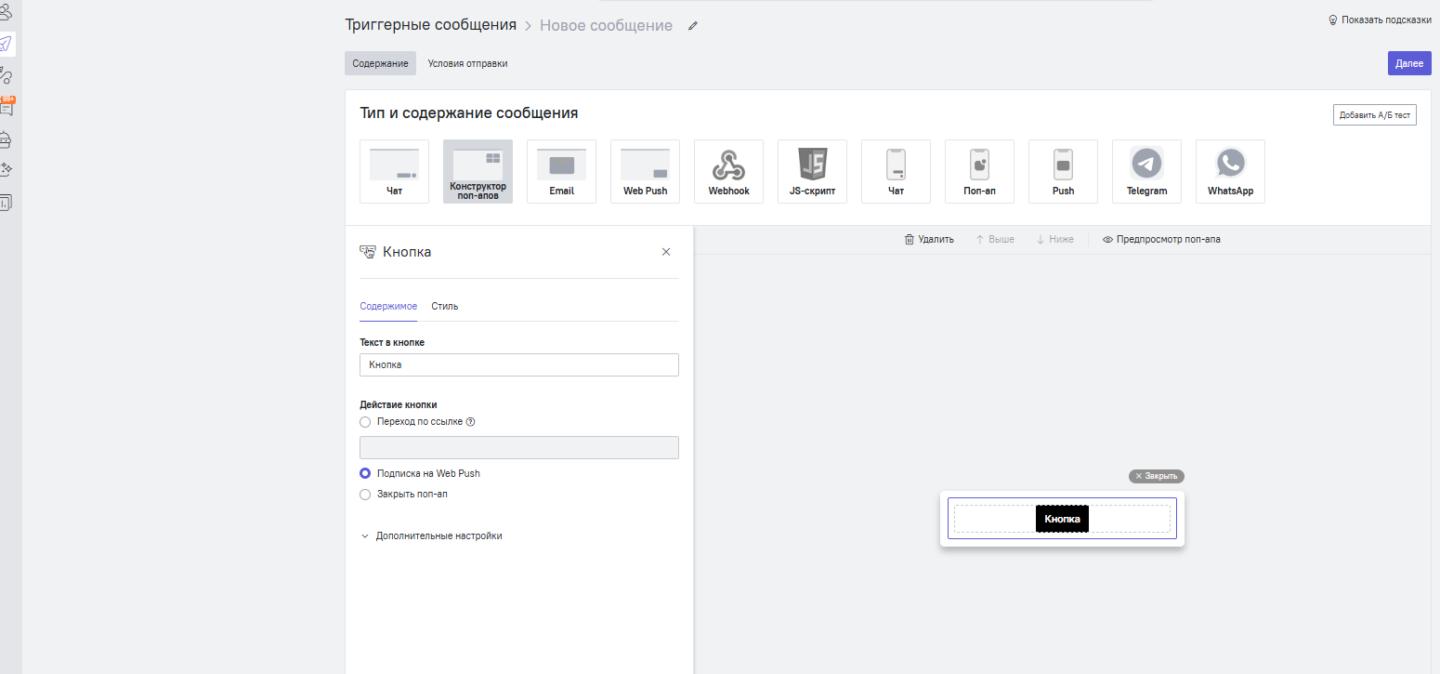Select the desktop window Чат message type
This screenshot has height=674, width=1440.
coord(394,171)
